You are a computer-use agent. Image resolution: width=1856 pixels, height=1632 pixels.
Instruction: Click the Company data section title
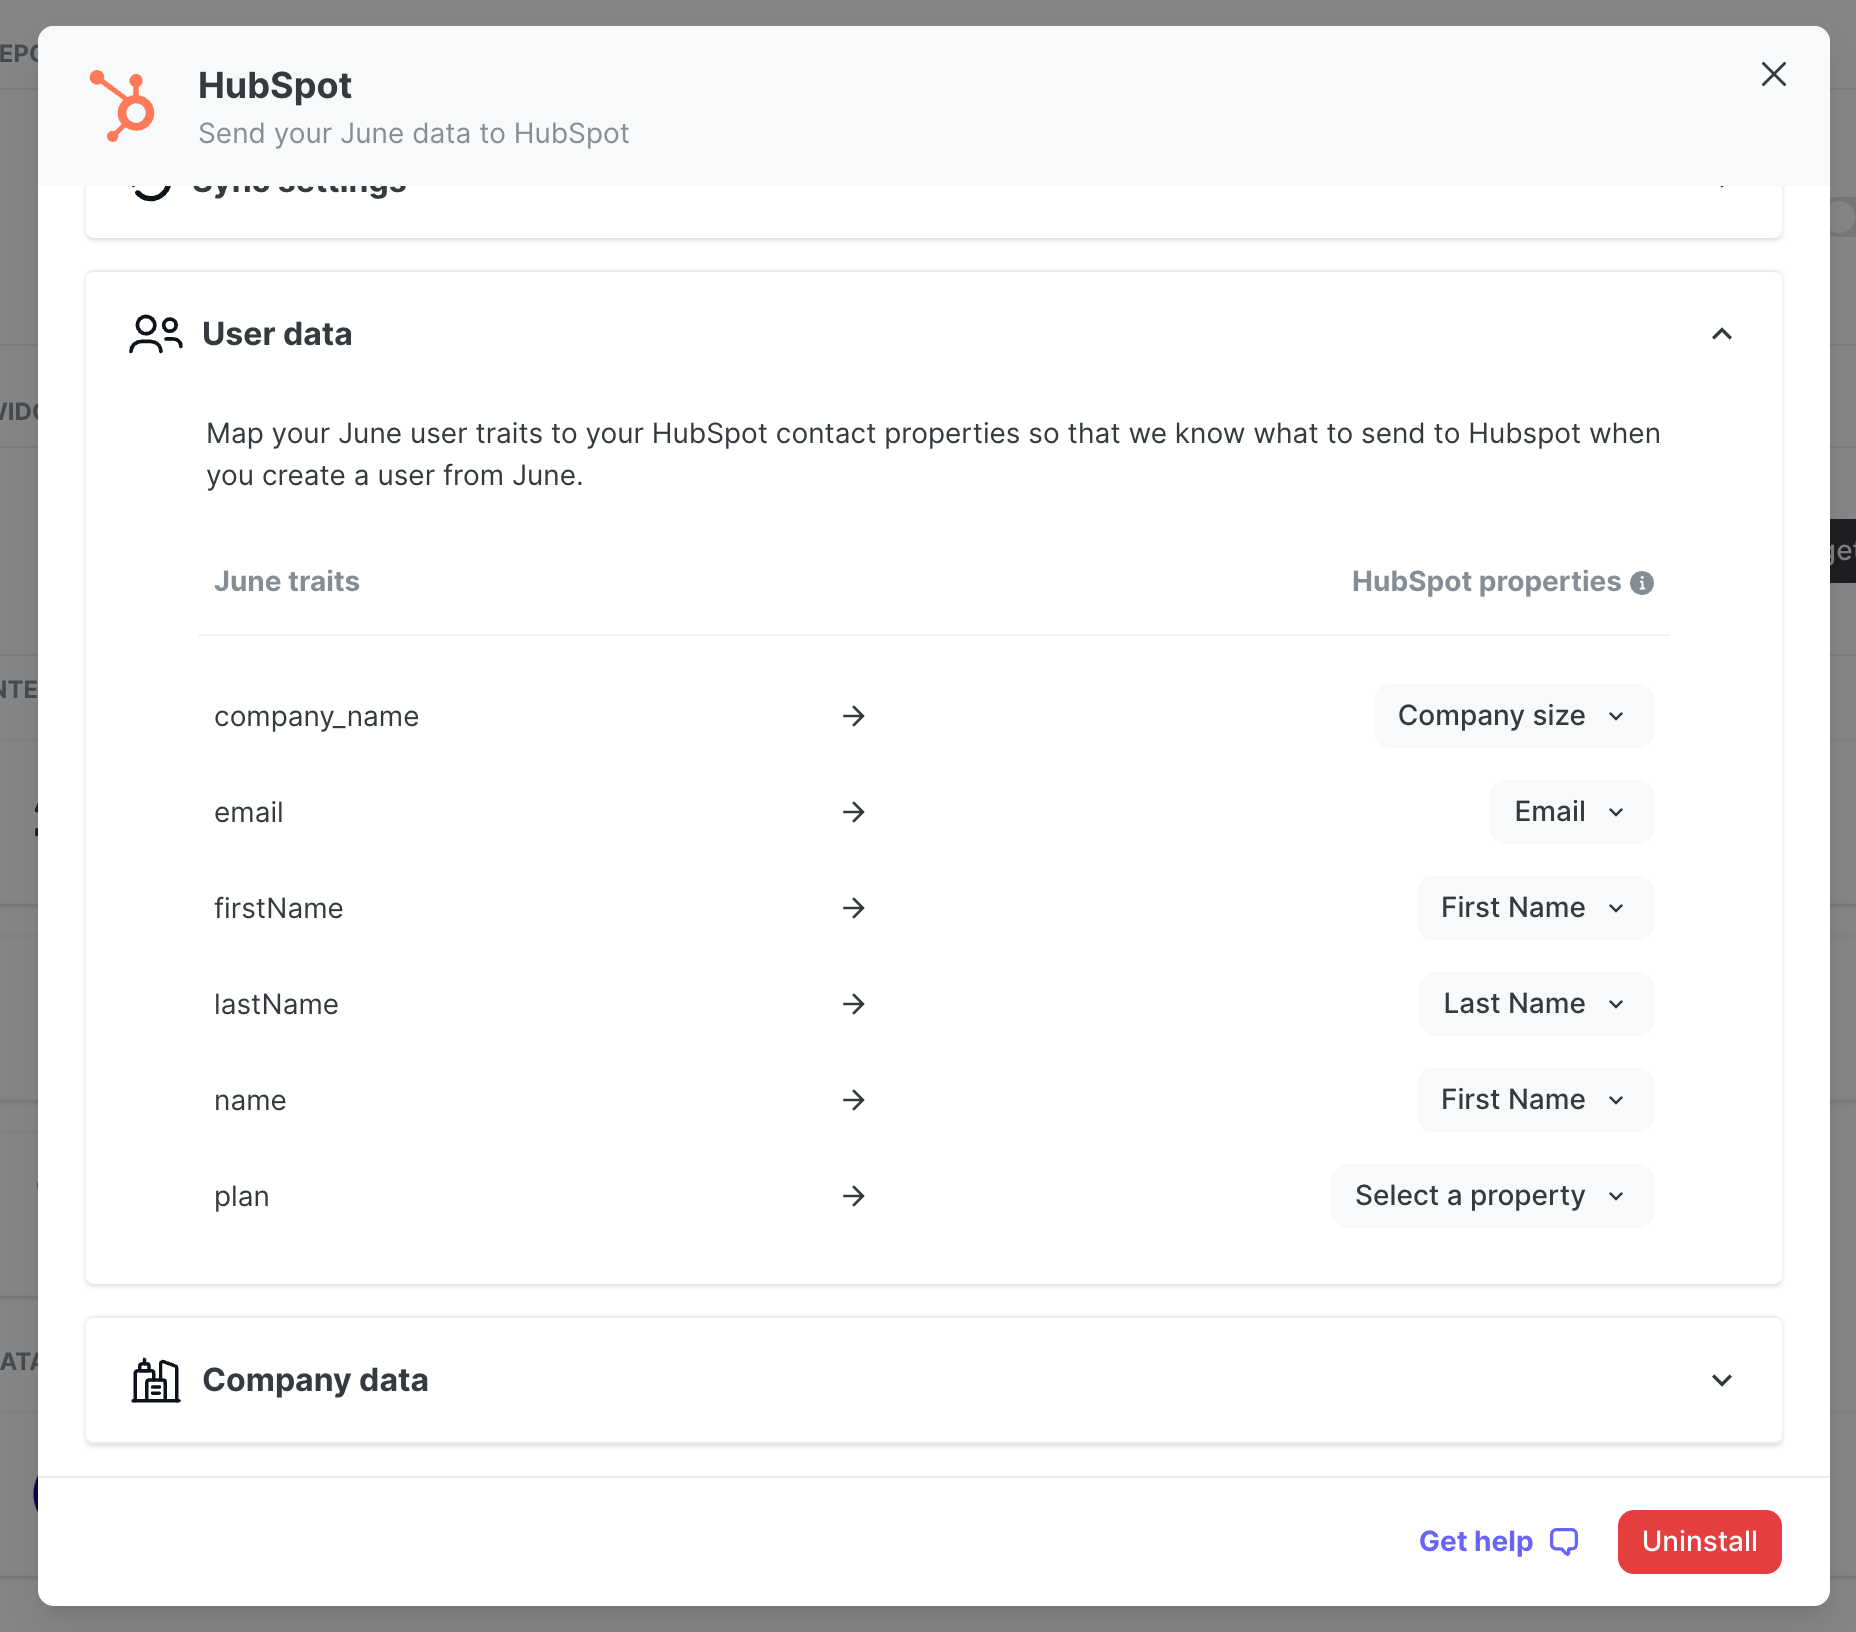click(315, 1380)
